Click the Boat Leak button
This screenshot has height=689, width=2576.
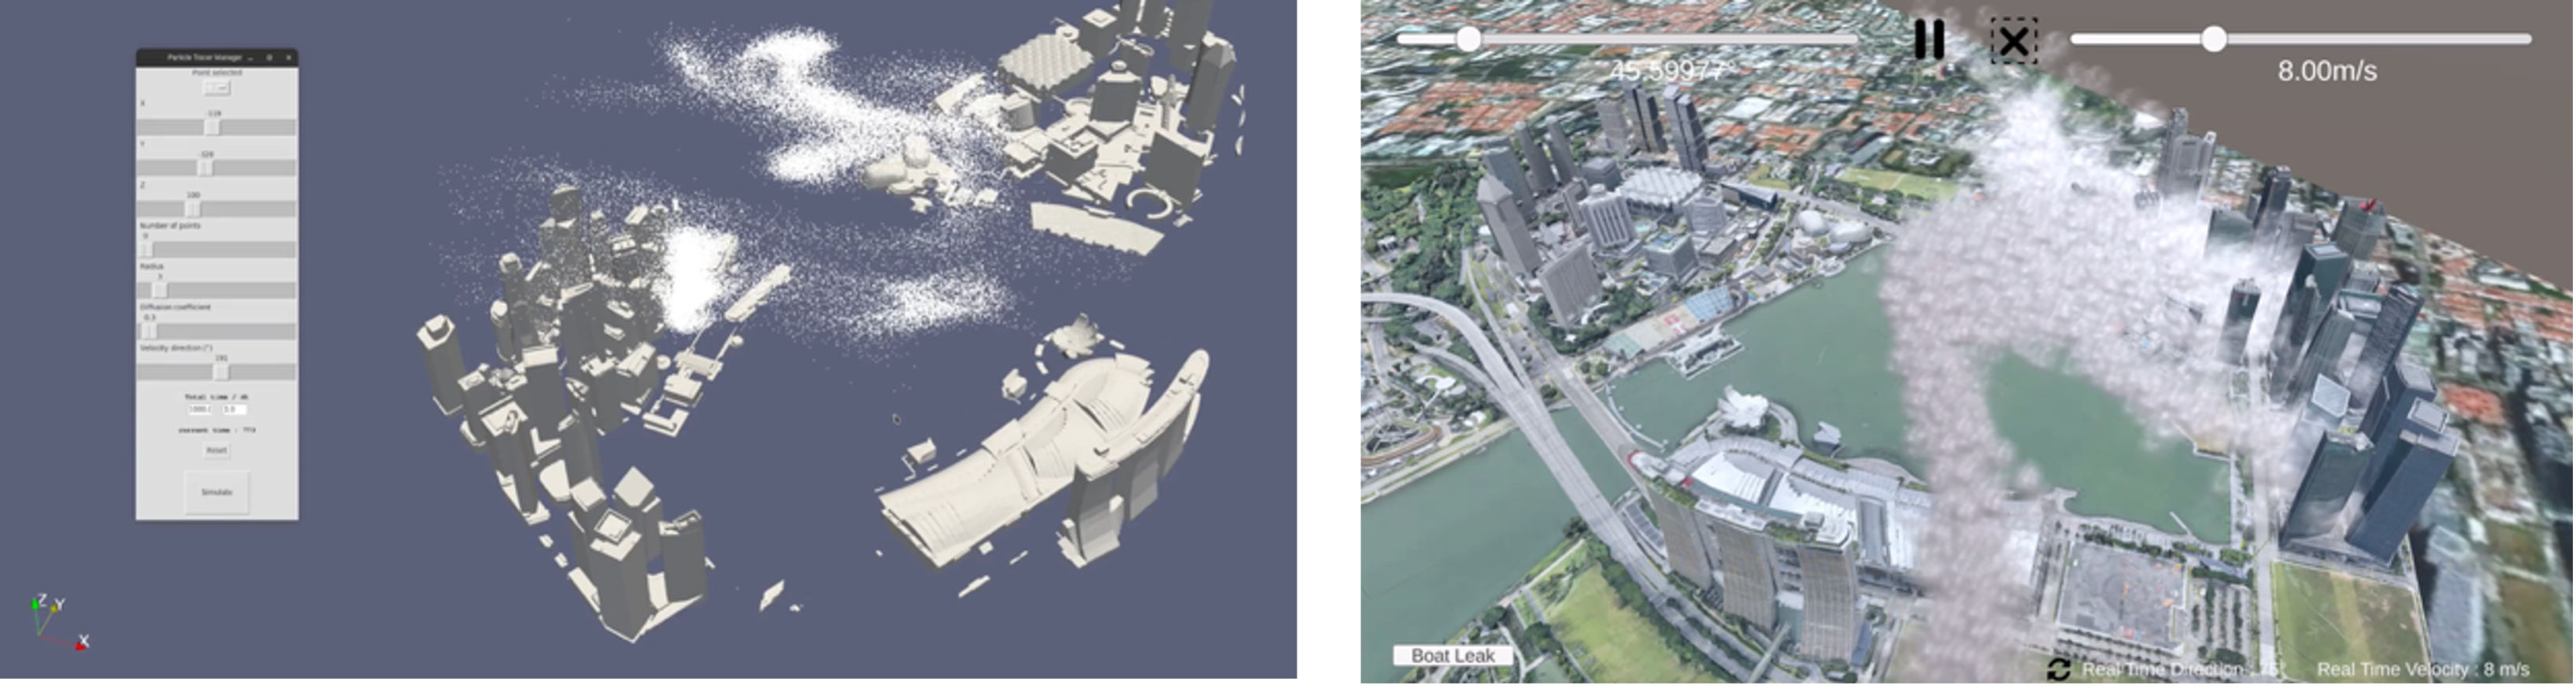click(1452, 655)
